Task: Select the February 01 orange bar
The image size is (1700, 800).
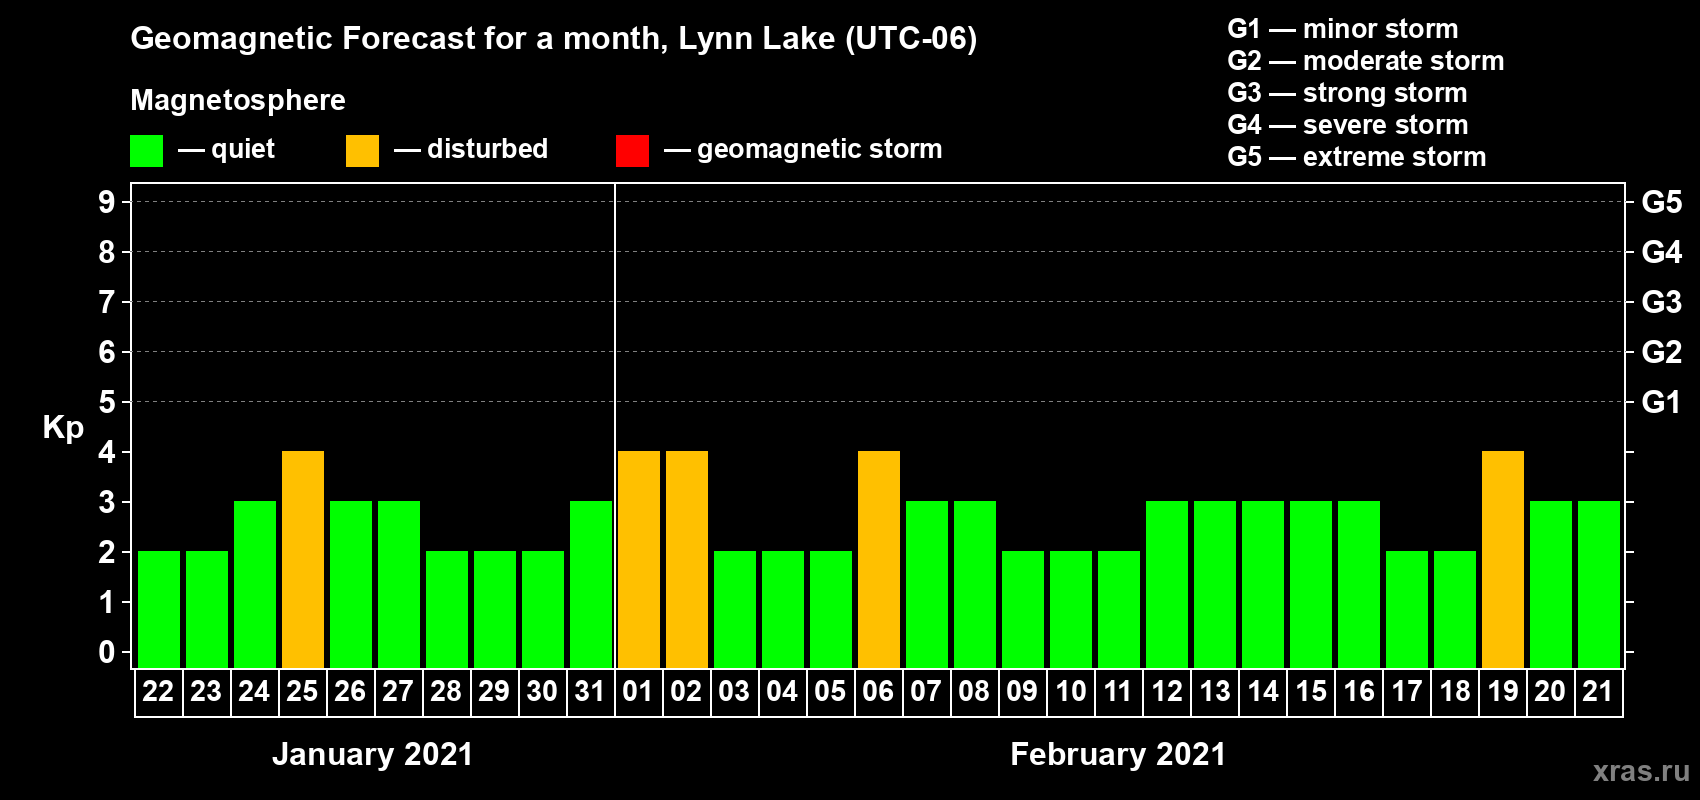Action: [x=639, y=559]
